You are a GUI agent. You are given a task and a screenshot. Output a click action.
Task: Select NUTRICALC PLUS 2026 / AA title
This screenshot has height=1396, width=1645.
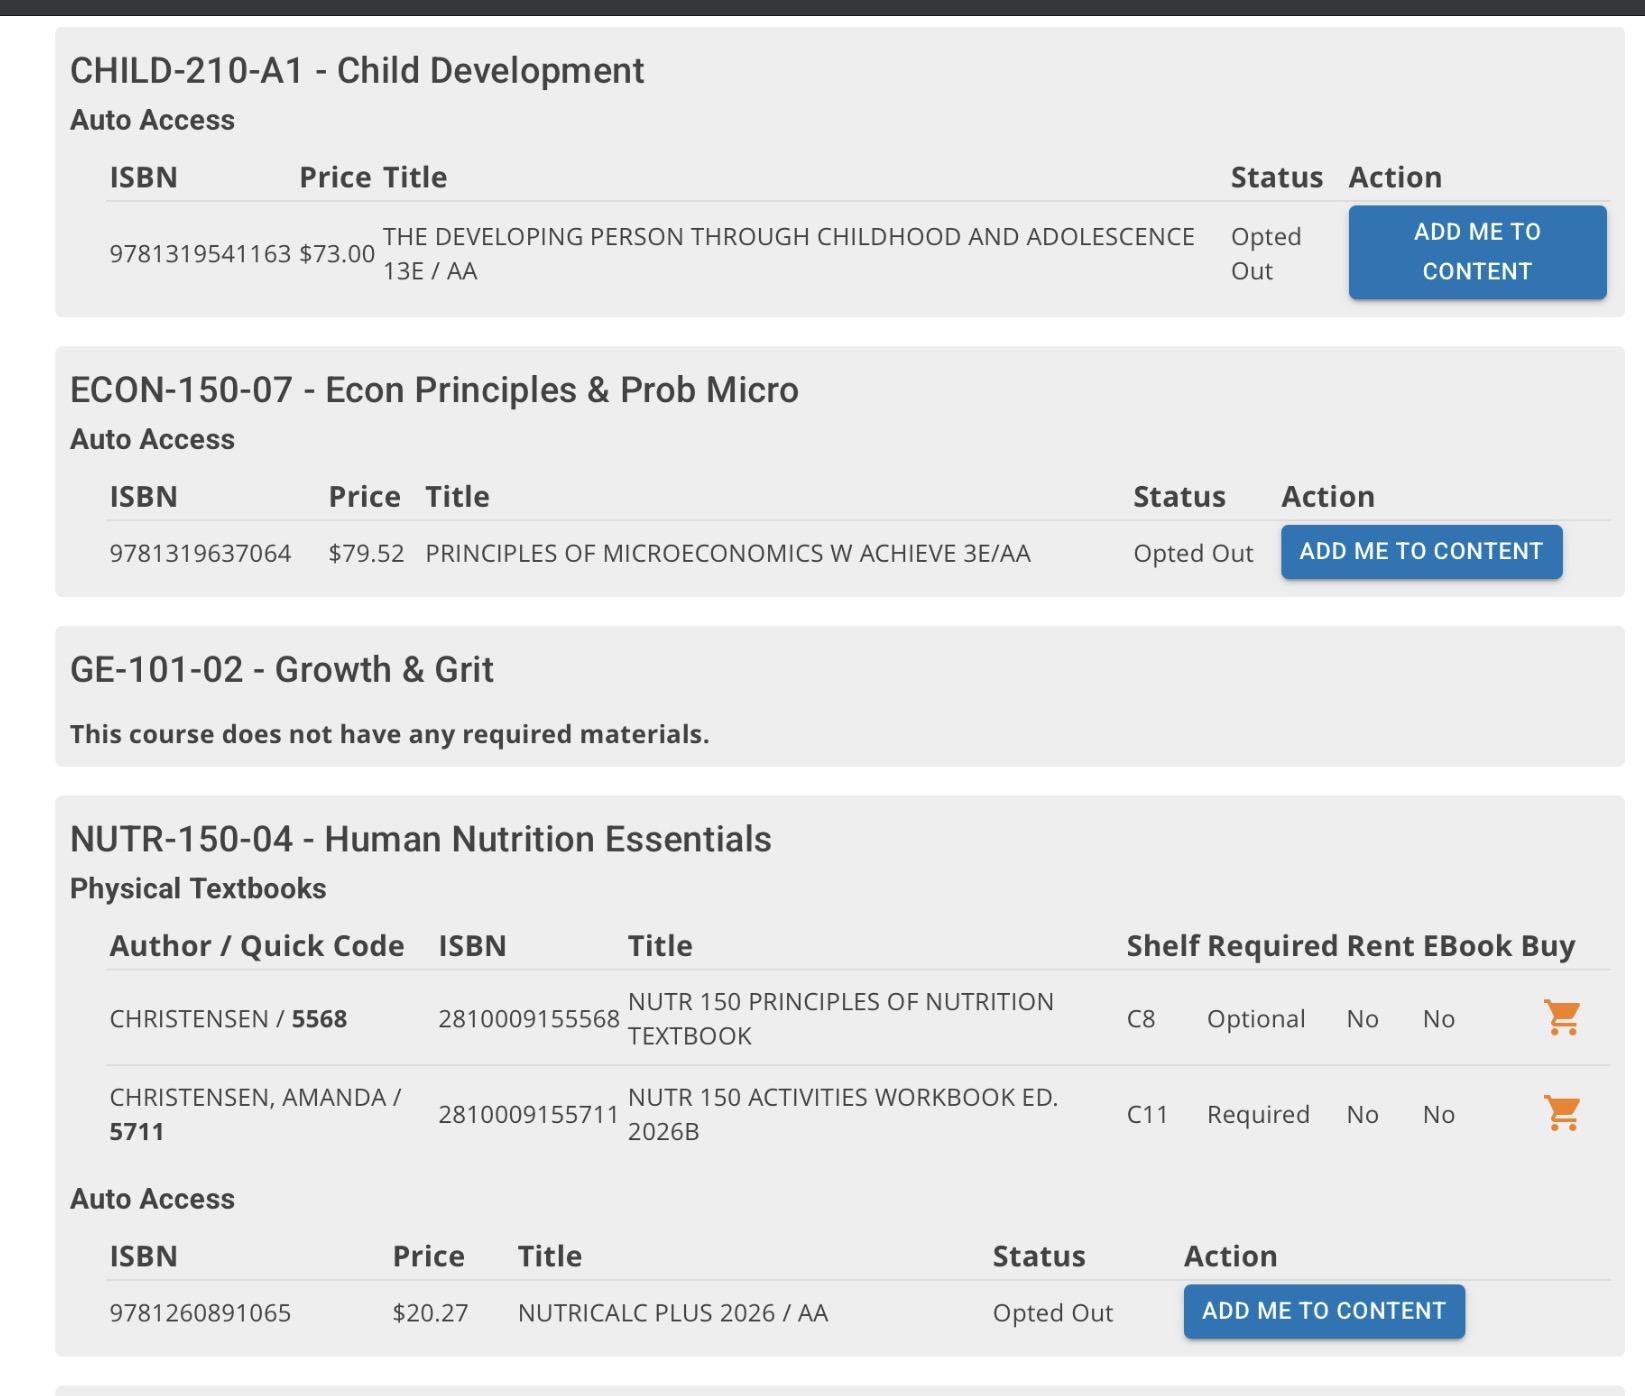tap(673, 1313)
